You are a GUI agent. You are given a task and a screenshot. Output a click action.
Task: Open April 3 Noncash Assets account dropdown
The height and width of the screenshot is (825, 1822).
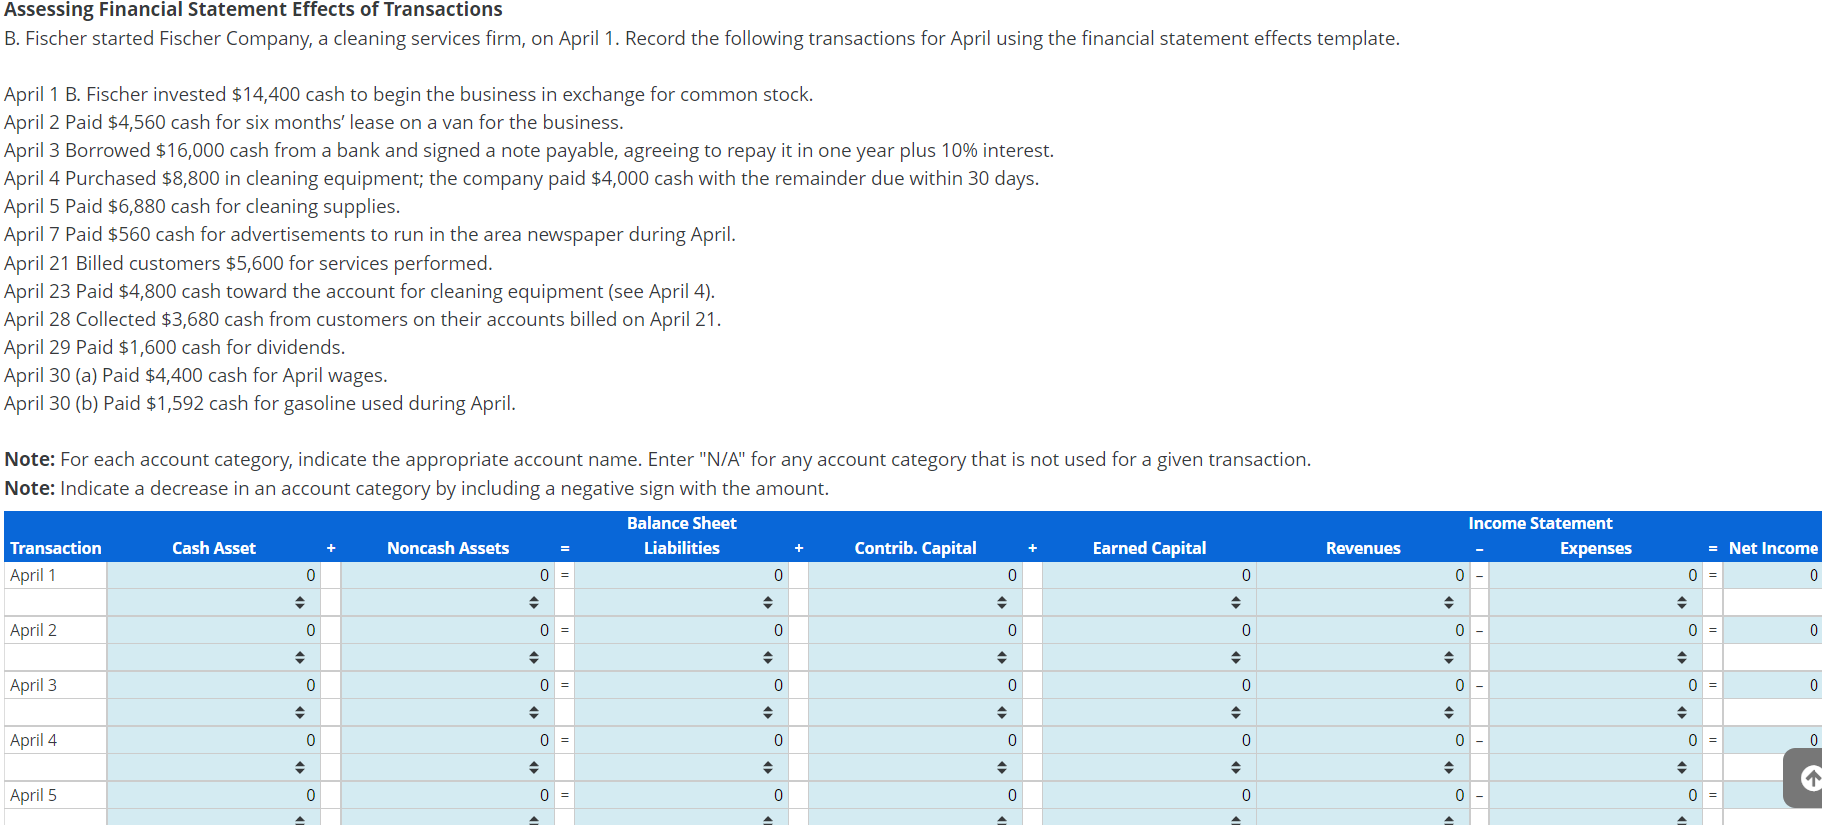(447, 712)
